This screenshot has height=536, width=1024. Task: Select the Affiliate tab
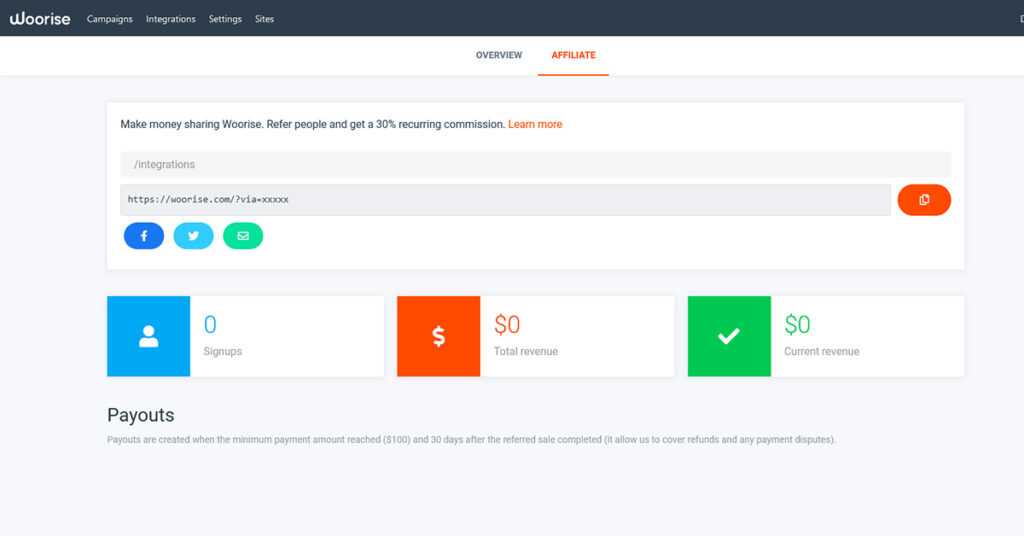click(x=573, y=55)
